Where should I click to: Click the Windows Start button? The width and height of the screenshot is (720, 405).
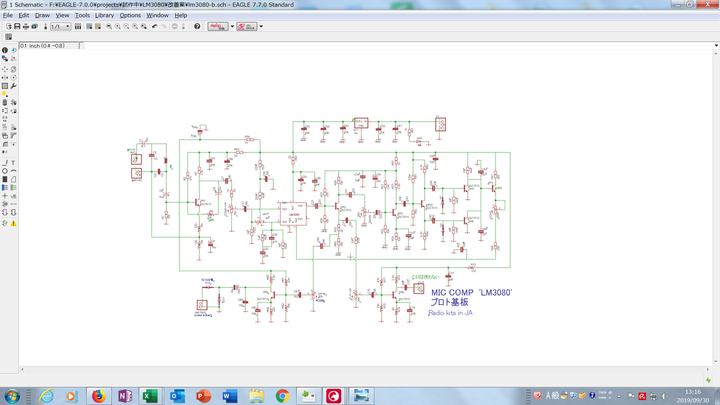pyautogui.click(x=12, y=396)
